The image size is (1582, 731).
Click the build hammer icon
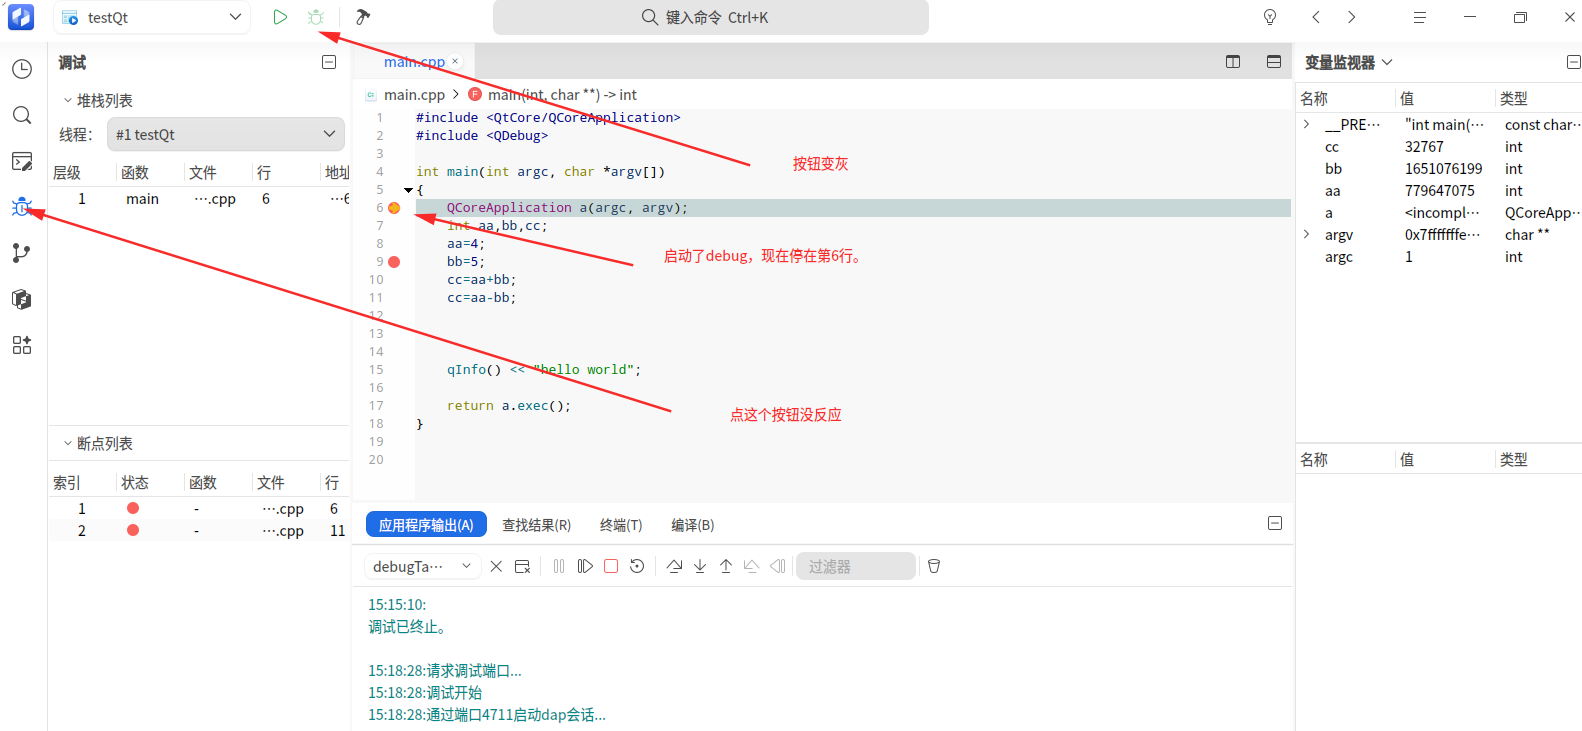tap(363, 17)
